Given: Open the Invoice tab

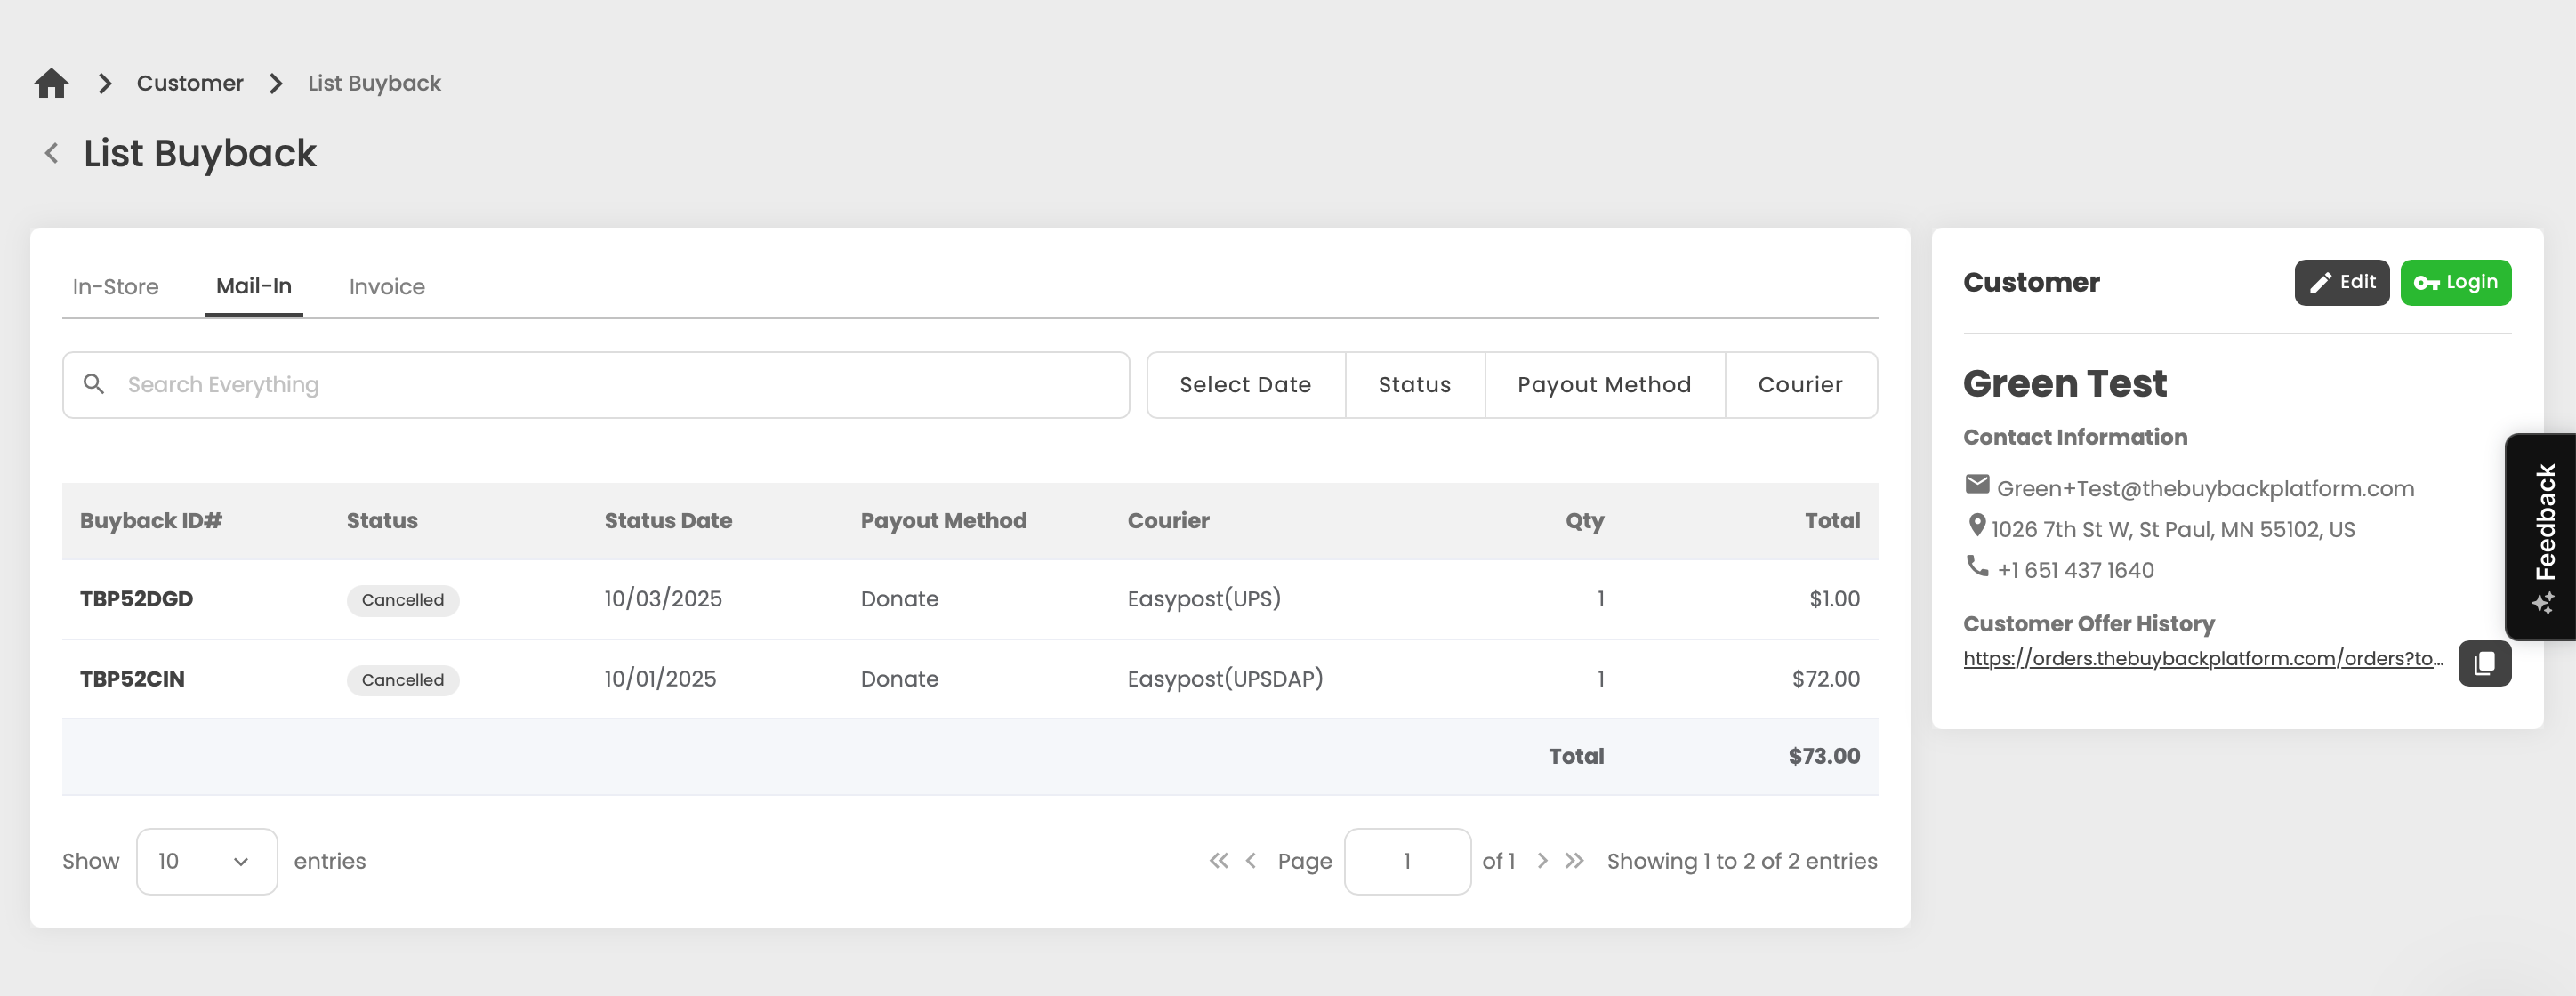Looking at the screenshot, I should pyautogui.click(x=387, y=287).
